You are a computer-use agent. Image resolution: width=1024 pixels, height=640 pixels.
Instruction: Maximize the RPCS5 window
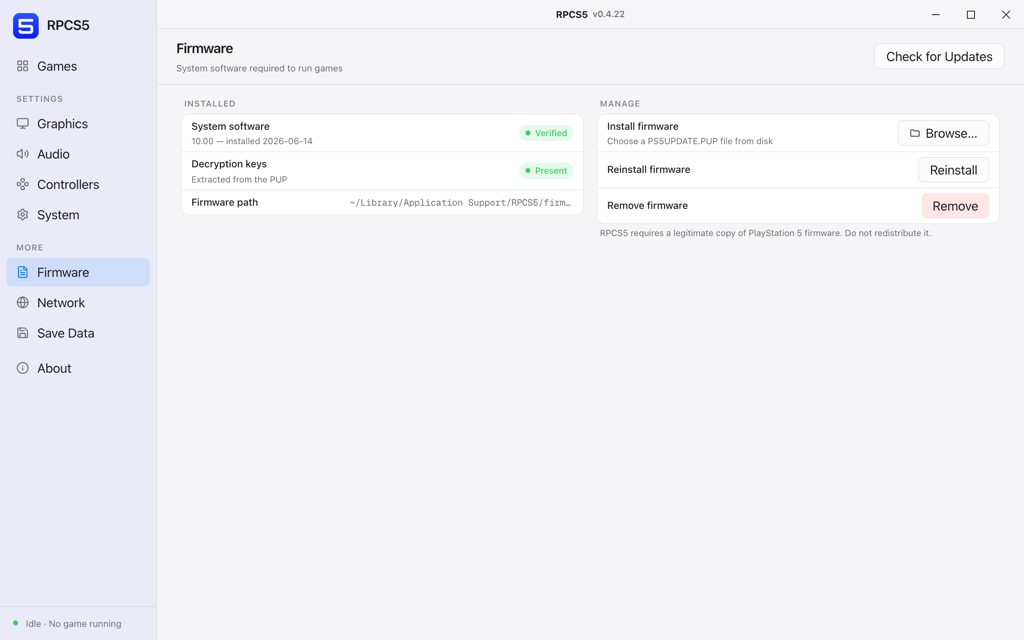[x=971, y=14]
